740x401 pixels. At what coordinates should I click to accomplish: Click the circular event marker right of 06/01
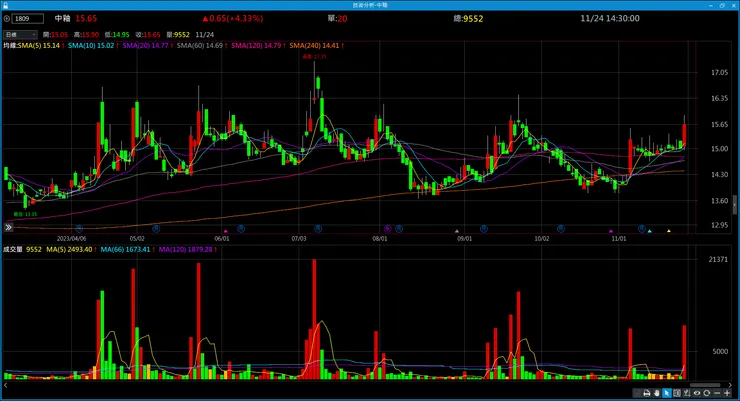(x=241, y=229)
